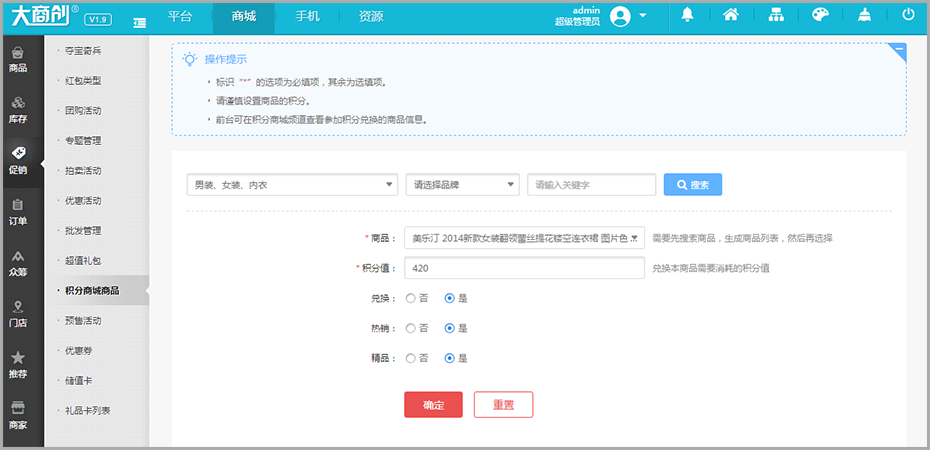Open the theme palette icon

[820, 15]
